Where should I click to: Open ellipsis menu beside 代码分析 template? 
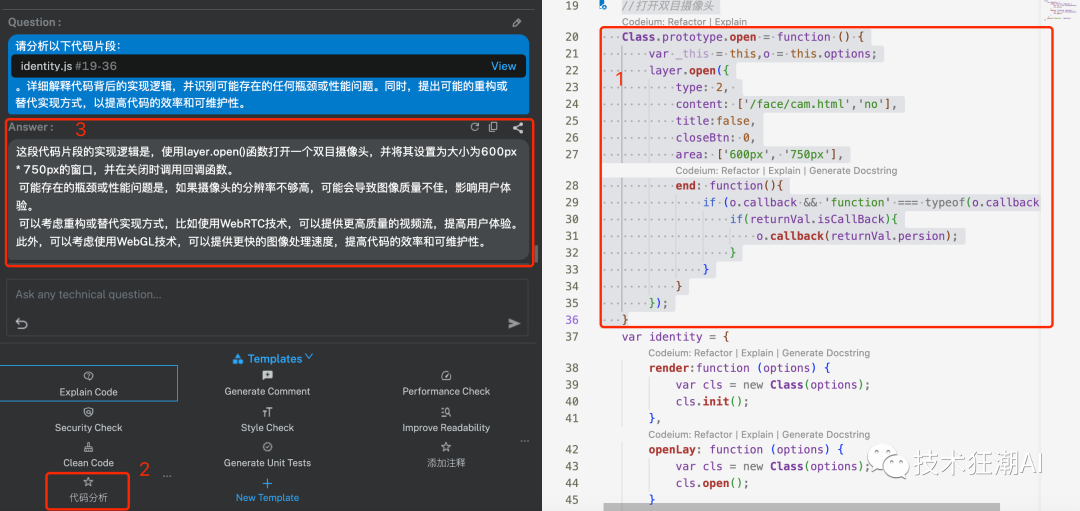pos(167,475)
